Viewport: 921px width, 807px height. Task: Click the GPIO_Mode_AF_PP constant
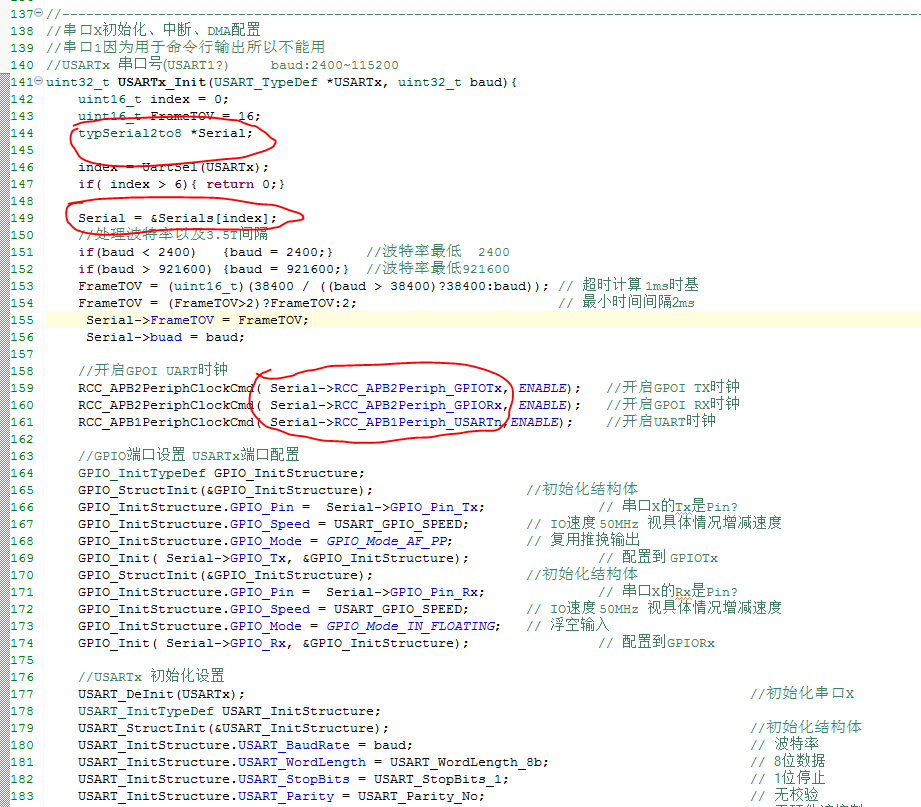388,541
